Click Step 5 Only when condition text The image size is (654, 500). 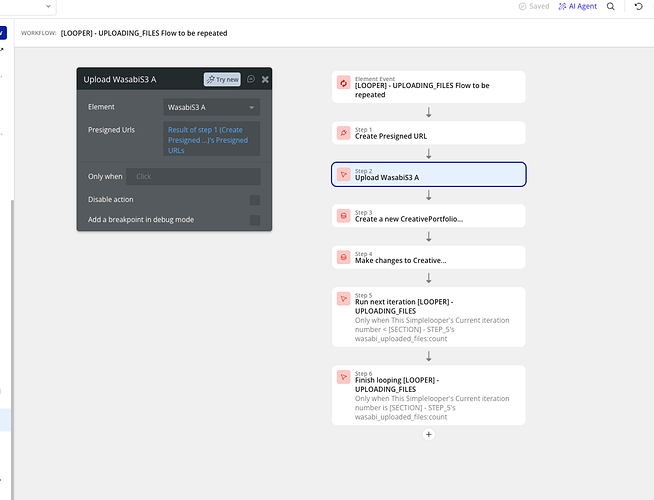(x=432, y=329)
